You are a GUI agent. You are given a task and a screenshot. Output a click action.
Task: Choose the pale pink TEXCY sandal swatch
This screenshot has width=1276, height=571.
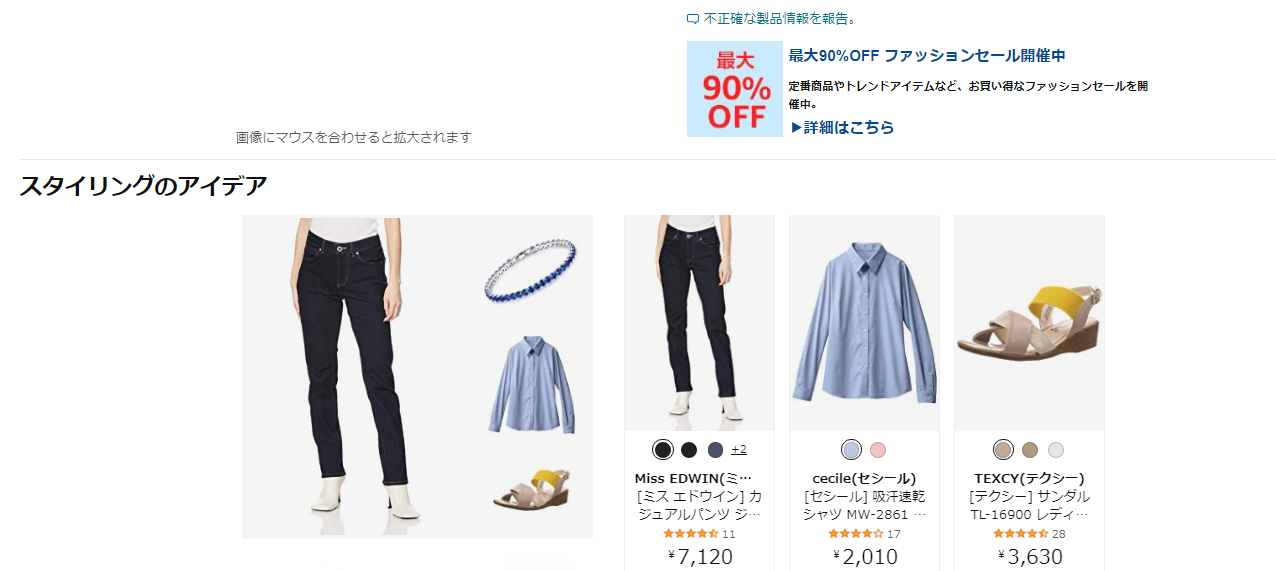(1056, 450)
